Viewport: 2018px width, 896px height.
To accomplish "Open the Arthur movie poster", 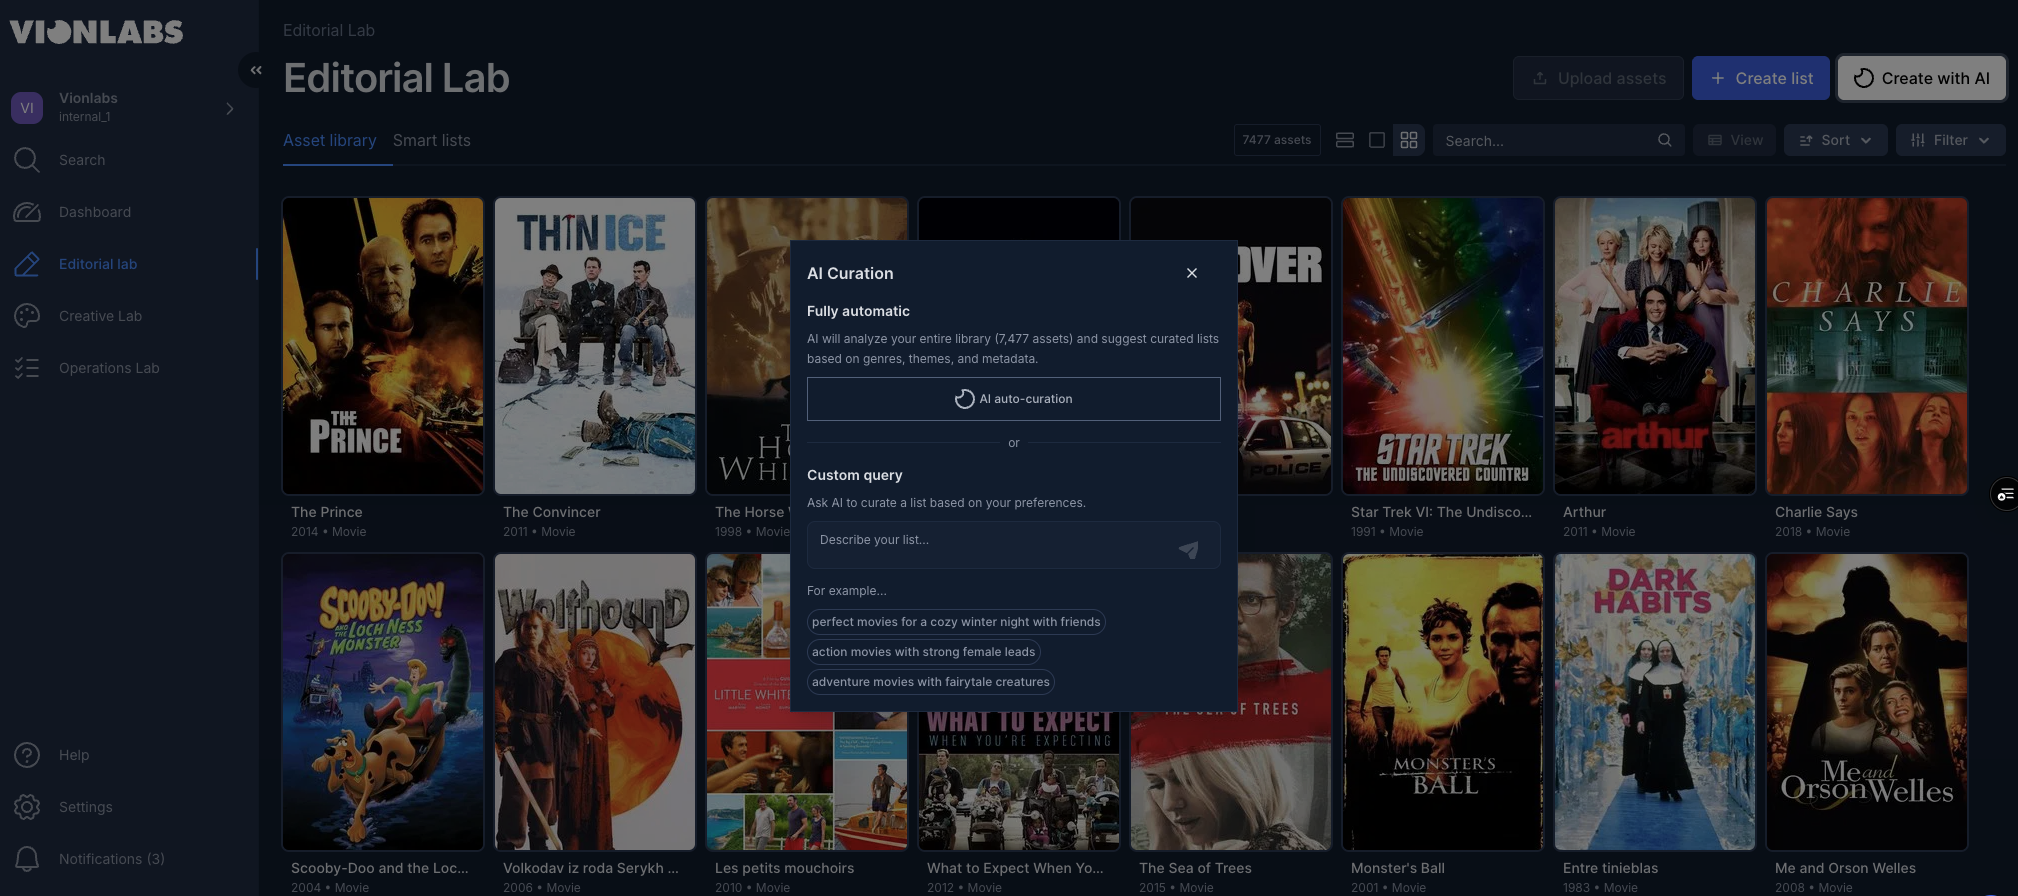I will pos(1655,346).
